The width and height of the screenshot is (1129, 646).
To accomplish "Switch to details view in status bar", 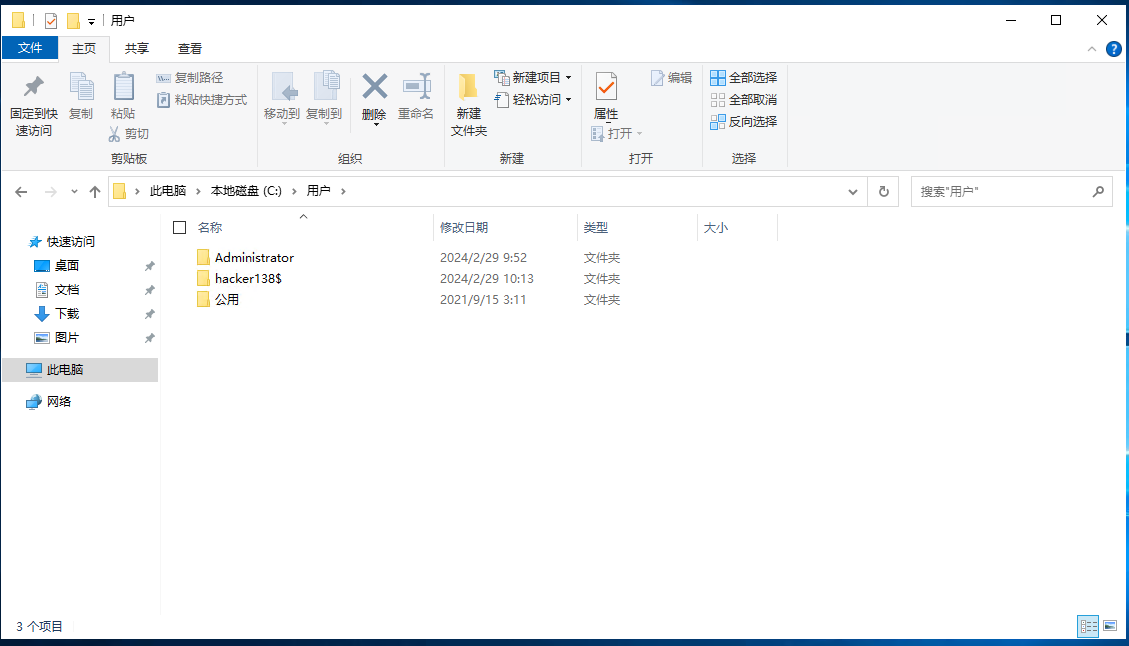I will [x=1088, y=626].
